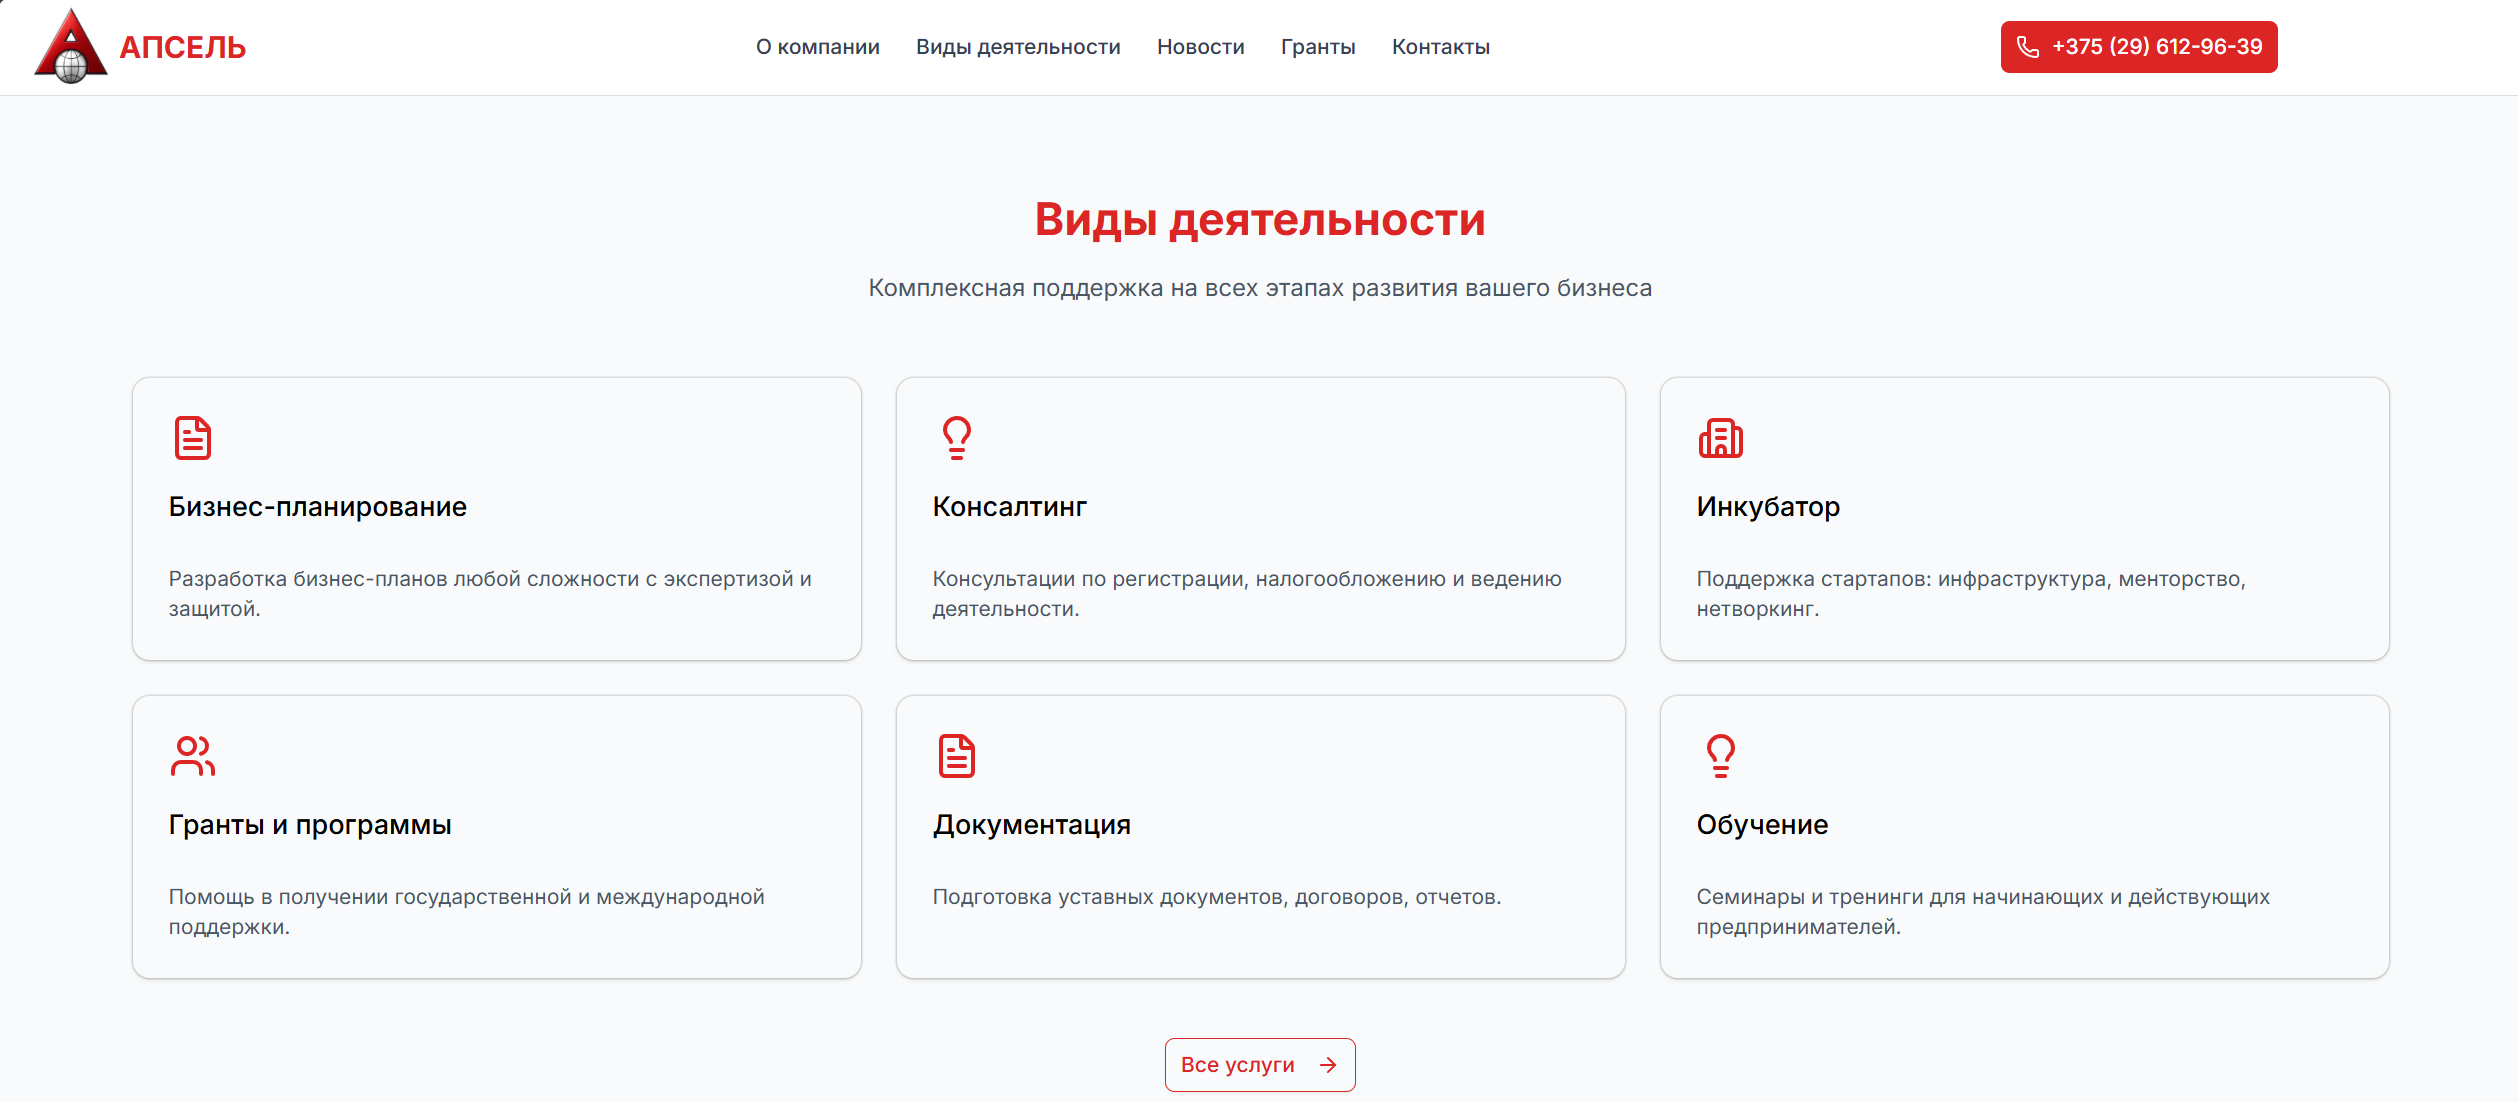The height and width of the screenshot is (1102, 2518).
Task: Click description Разработка бизнес-планов любой сложности
Action: click(490, 594)
